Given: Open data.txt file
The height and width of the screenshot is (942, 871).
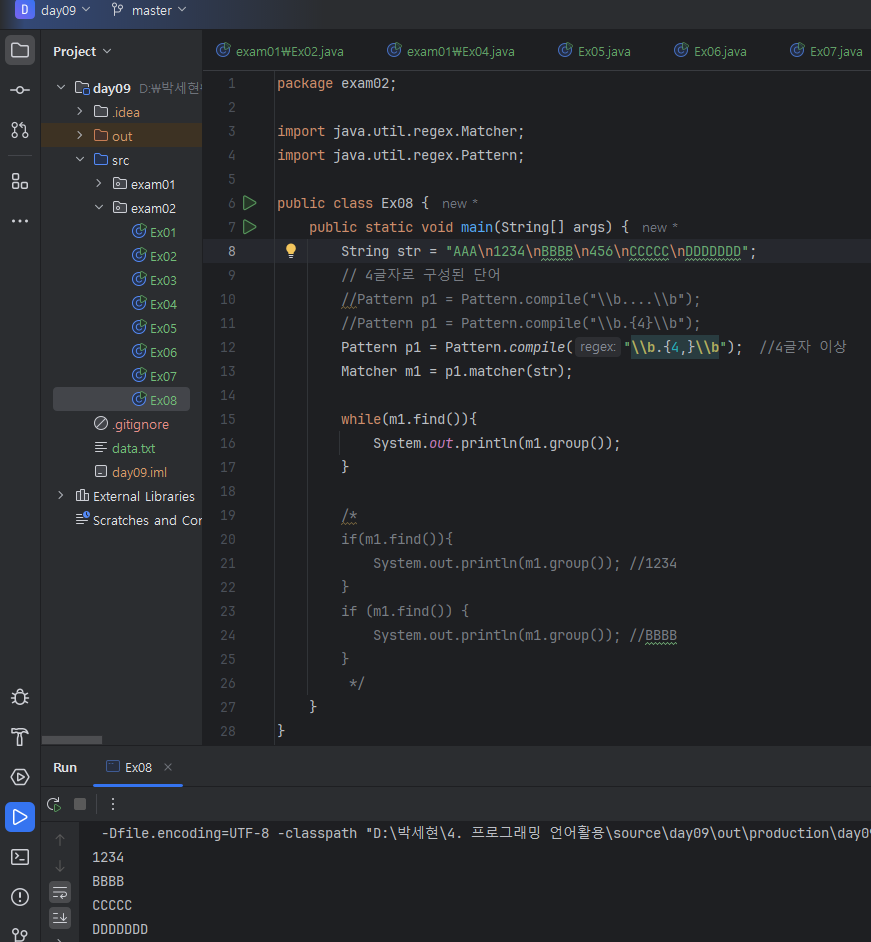Looking at the screenshot, I should [x=125, y=448].
